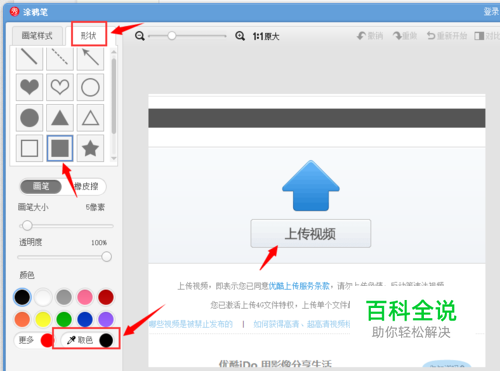Select the pink color swatch
Screen dimensions: 500x371
(85, 297)
